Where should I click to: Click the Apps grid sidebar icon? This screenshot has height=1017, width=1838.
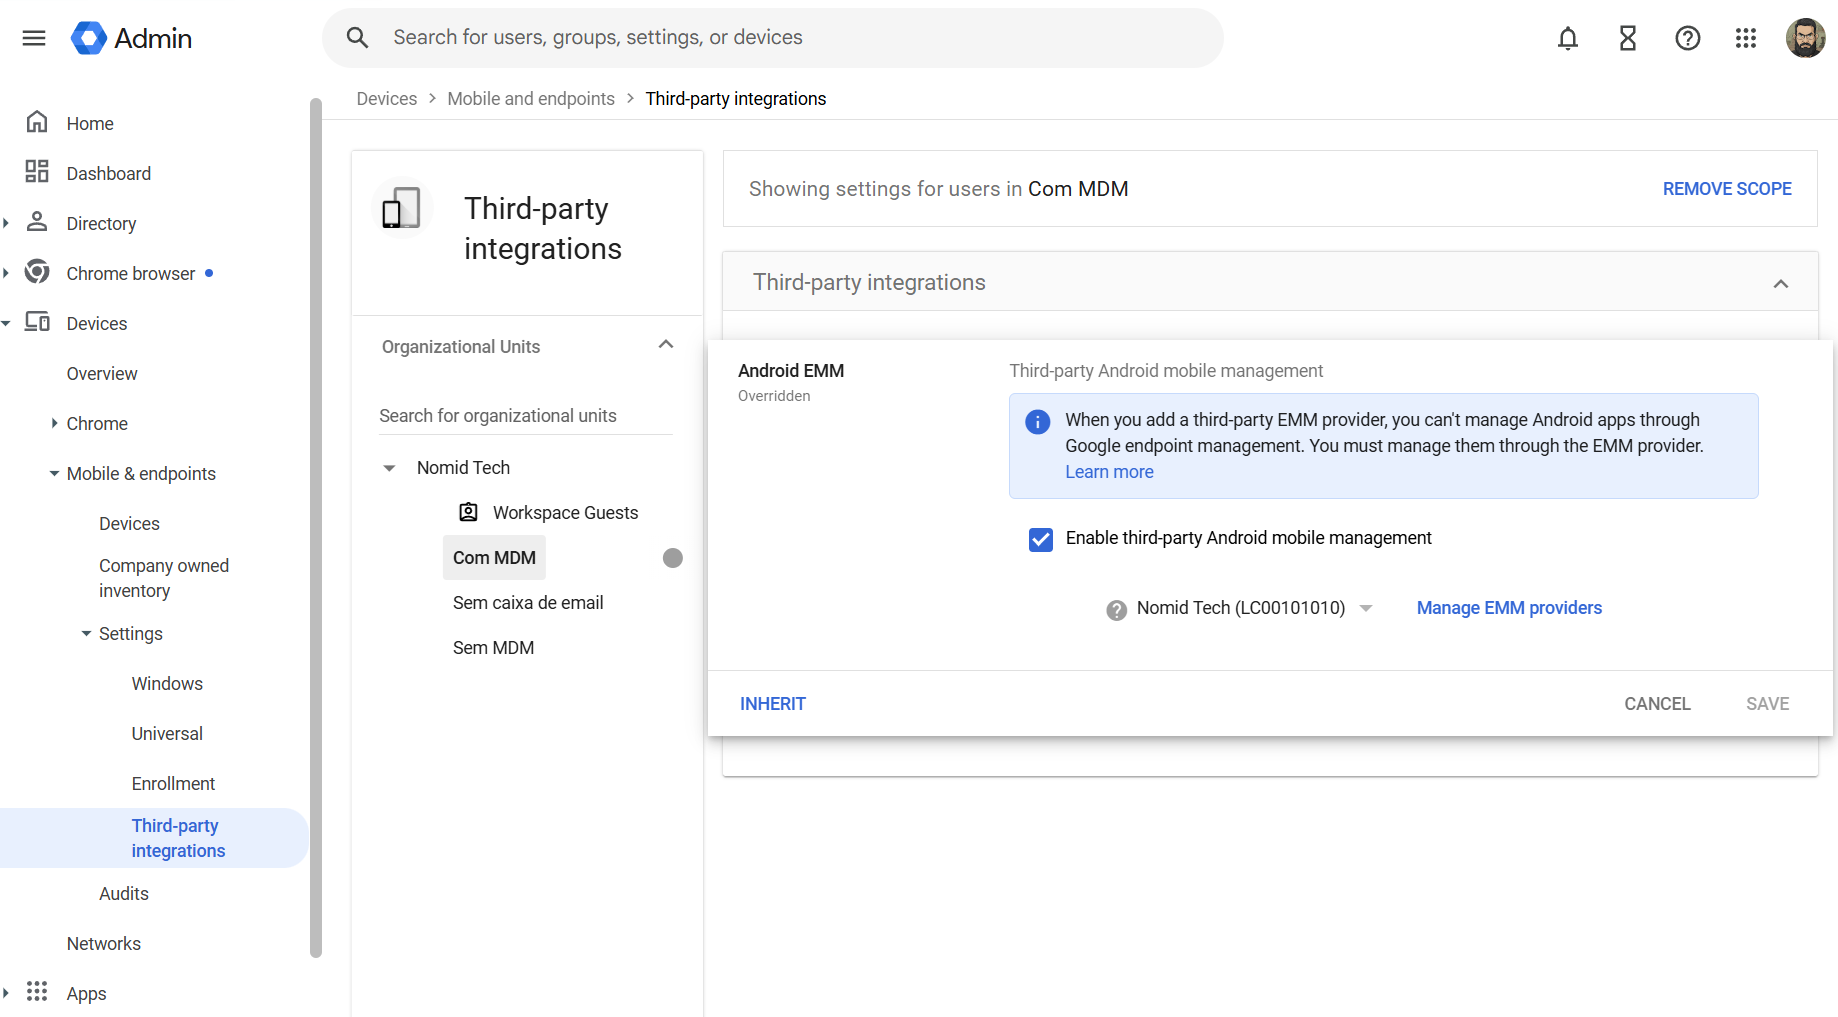coord(37,991)
